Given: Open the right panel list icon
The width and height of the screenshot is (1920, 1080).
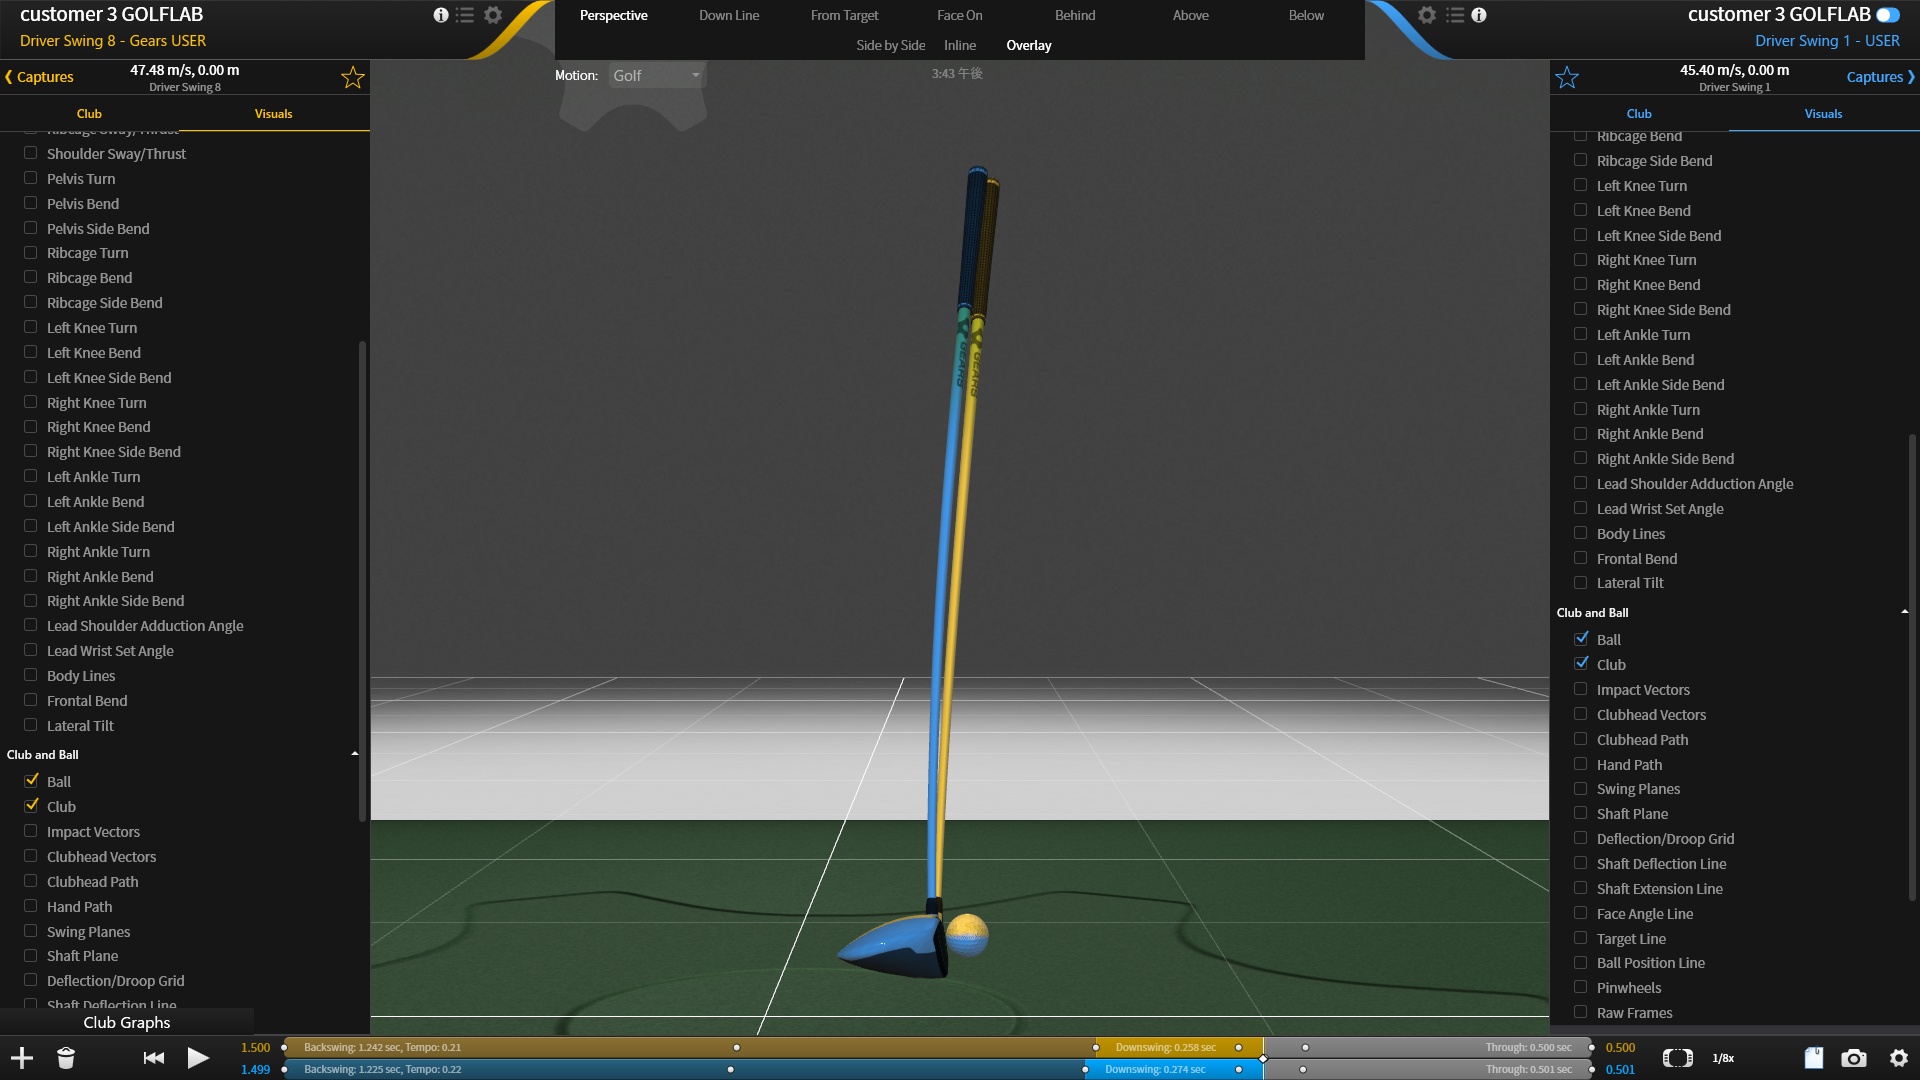Looking at the screenshot, I should [x=1455, y=15].
